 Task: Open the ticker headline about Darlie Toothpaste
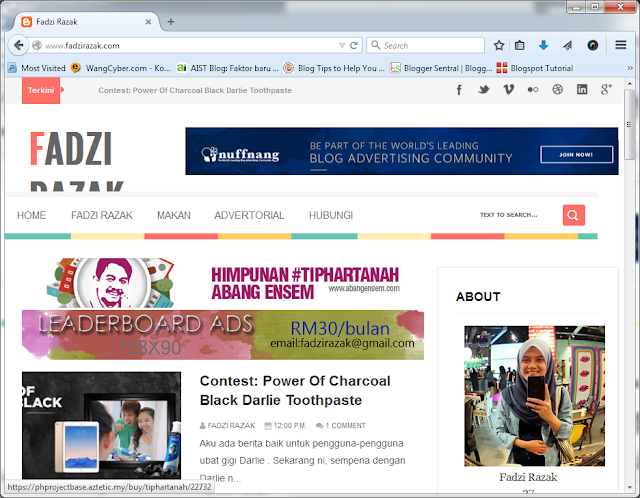195,90
